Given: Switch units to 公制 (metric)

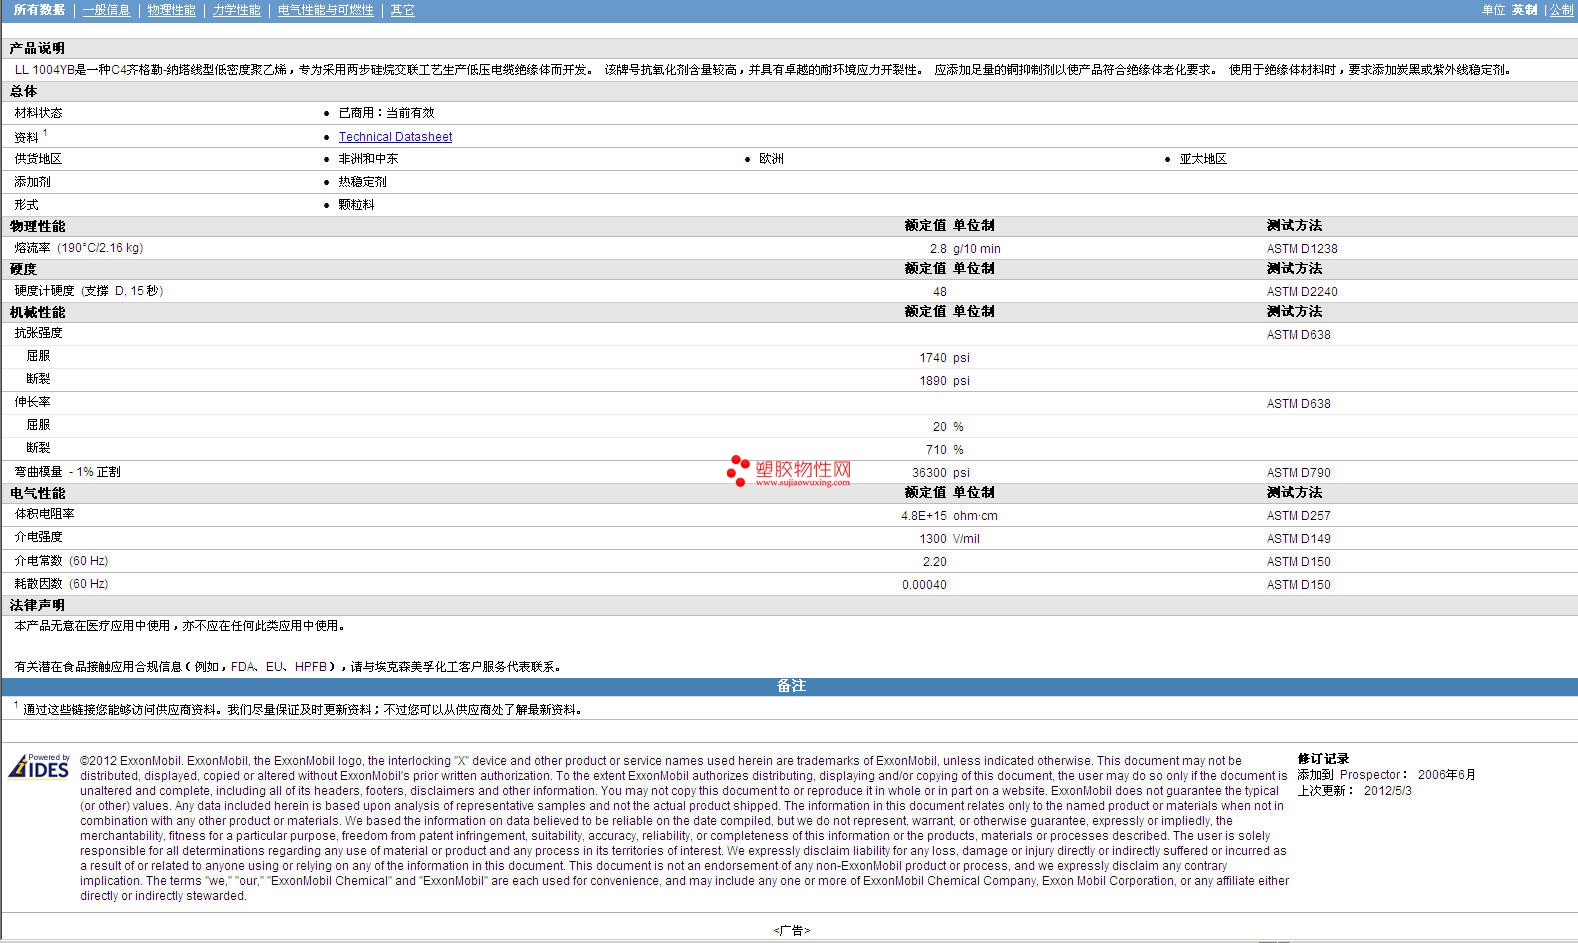Looking at the screenshot, I should click(x=1561, y=10).
